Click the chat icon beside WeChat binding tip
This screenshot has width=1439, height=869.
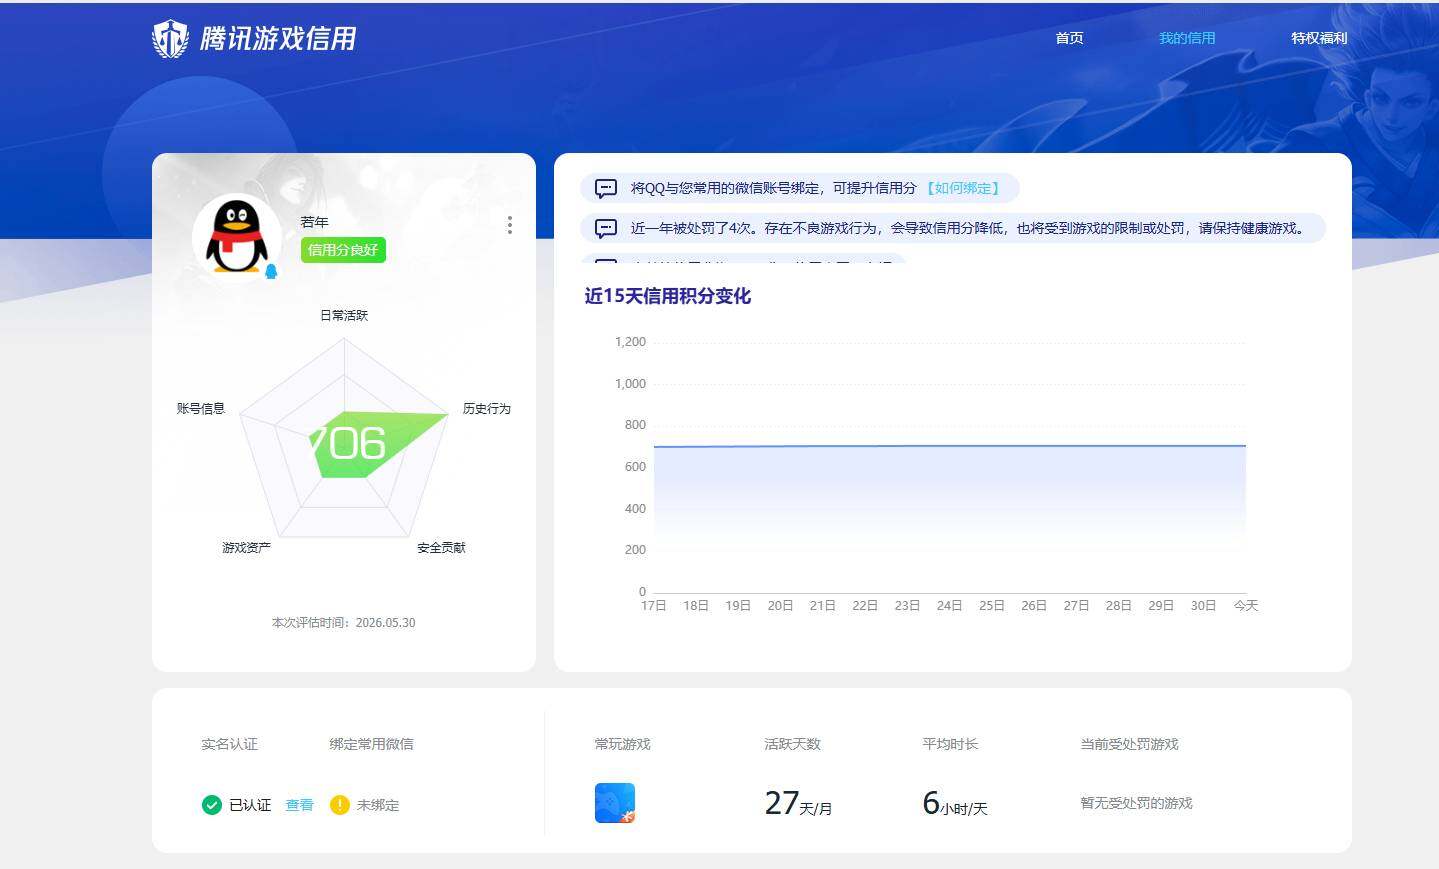point(606,188)
